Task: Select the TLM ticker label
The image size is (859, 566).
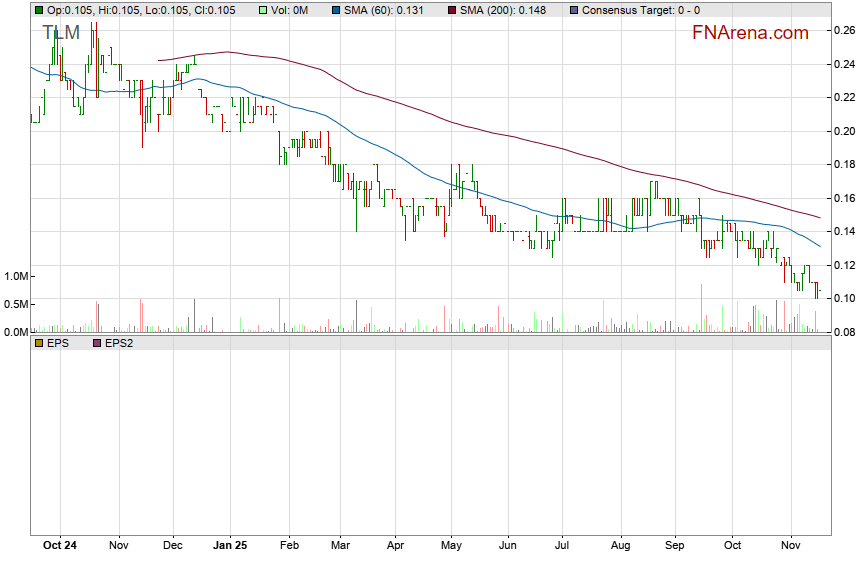Action: coord(61,33)
